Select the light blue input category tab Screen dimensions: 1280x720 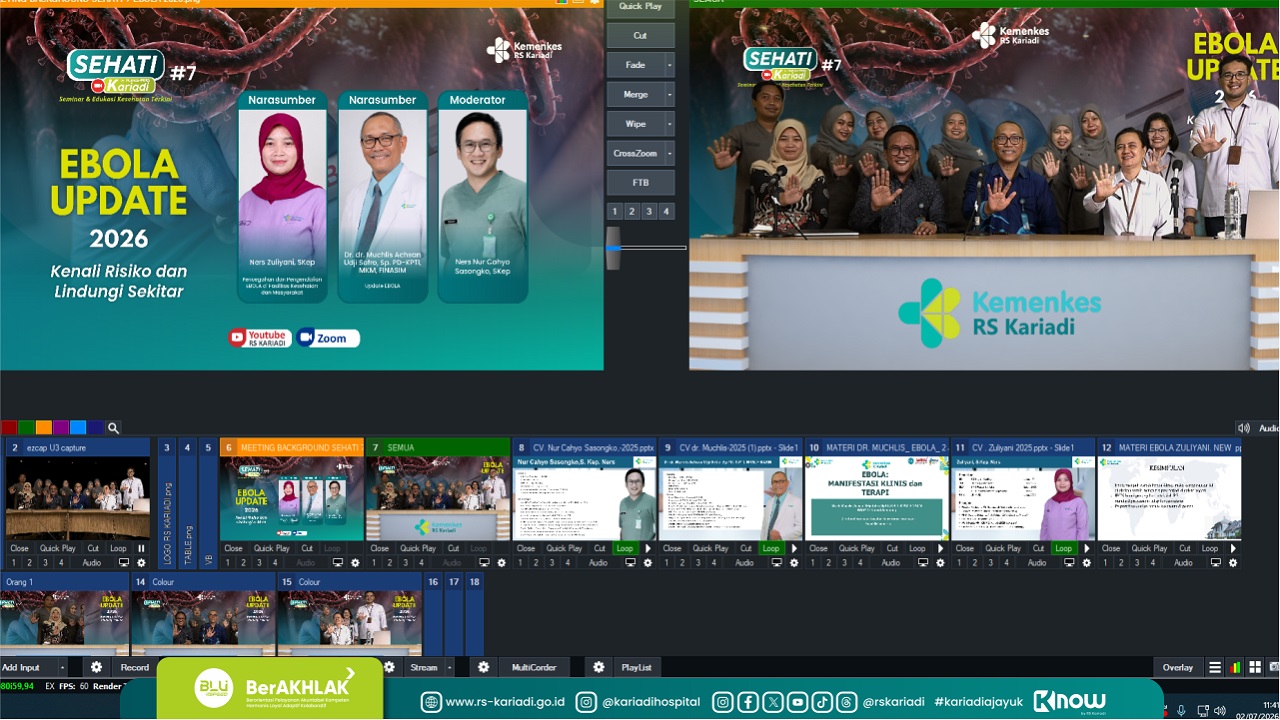click(78, 428)
